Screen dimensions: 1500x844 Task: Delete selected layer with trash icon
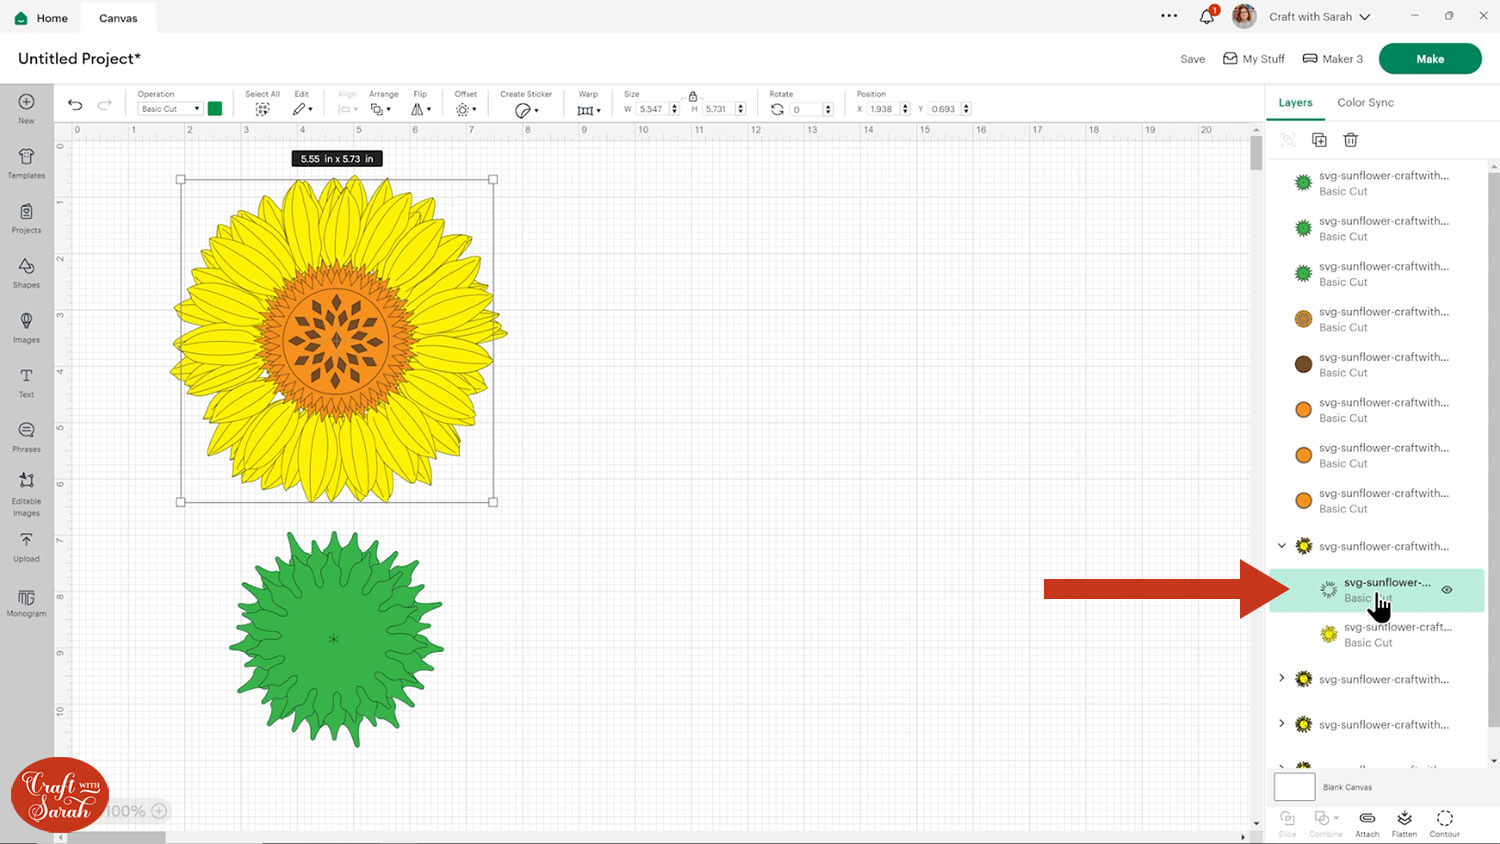coord(1350,140)
